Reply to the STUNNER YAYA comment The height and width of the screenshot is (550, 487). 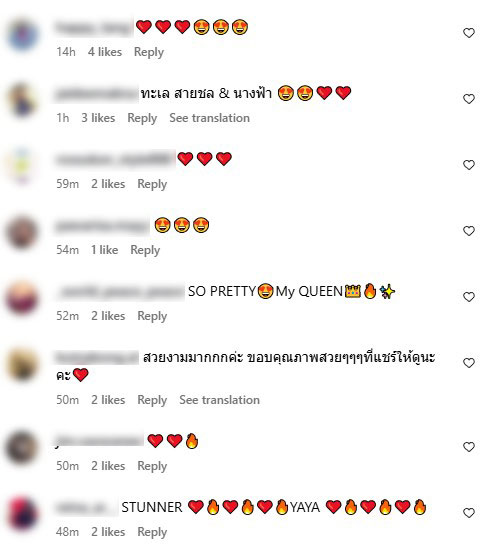(152, 532)
